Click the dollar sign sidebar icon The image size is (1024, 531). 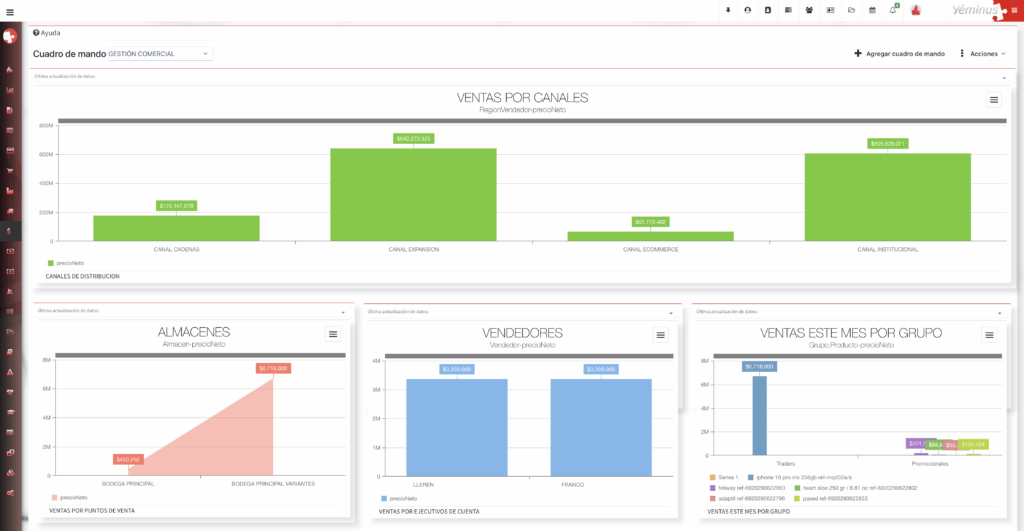click(x=10, y=231)
